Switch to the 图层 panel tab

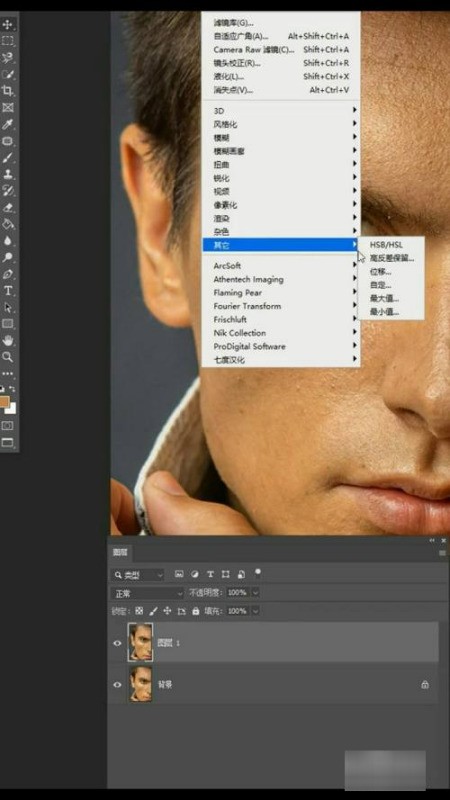120,552
